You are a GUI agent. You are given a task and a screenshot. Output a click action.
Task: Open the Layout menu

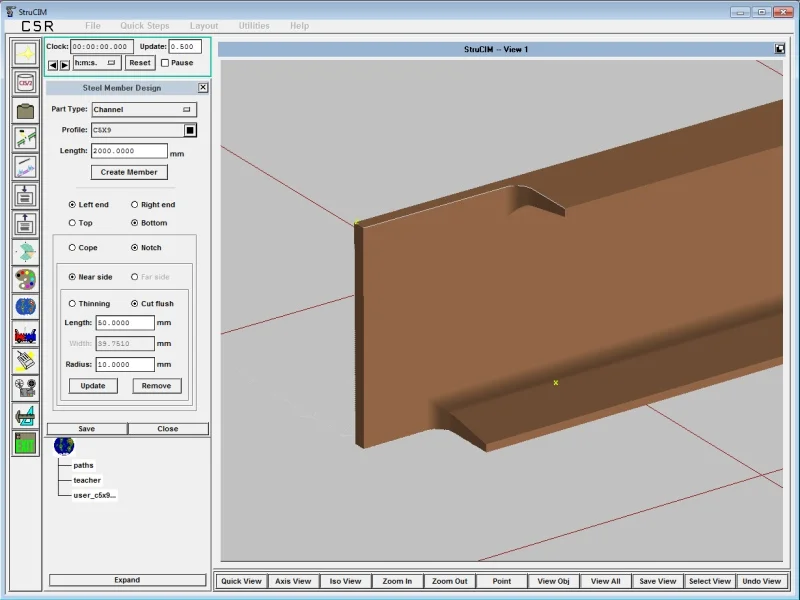click(x=204, y=26)
